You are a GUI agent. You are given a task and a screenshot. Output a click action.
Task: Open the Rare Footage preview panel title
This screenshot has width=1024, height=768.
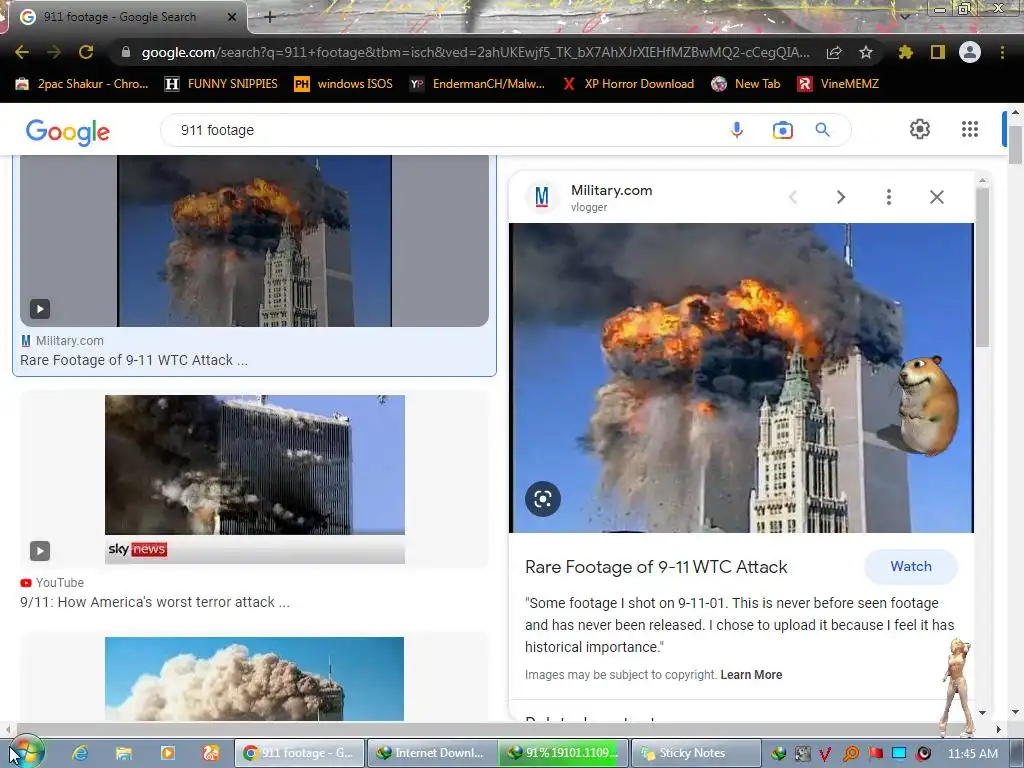click(656, 567)
